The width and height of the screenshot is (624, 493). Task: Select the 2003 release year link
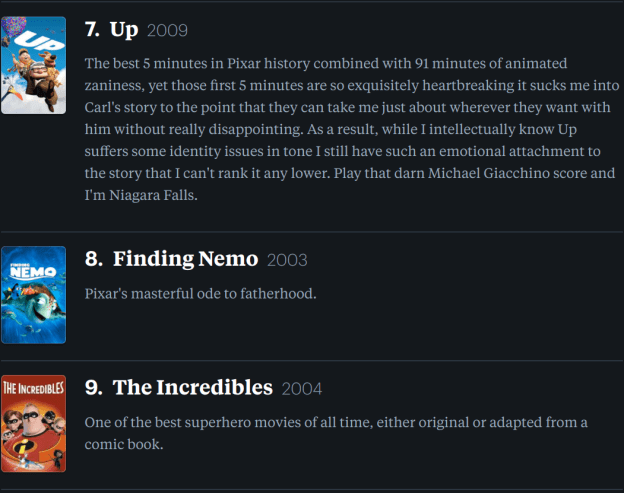click(287, 261)
